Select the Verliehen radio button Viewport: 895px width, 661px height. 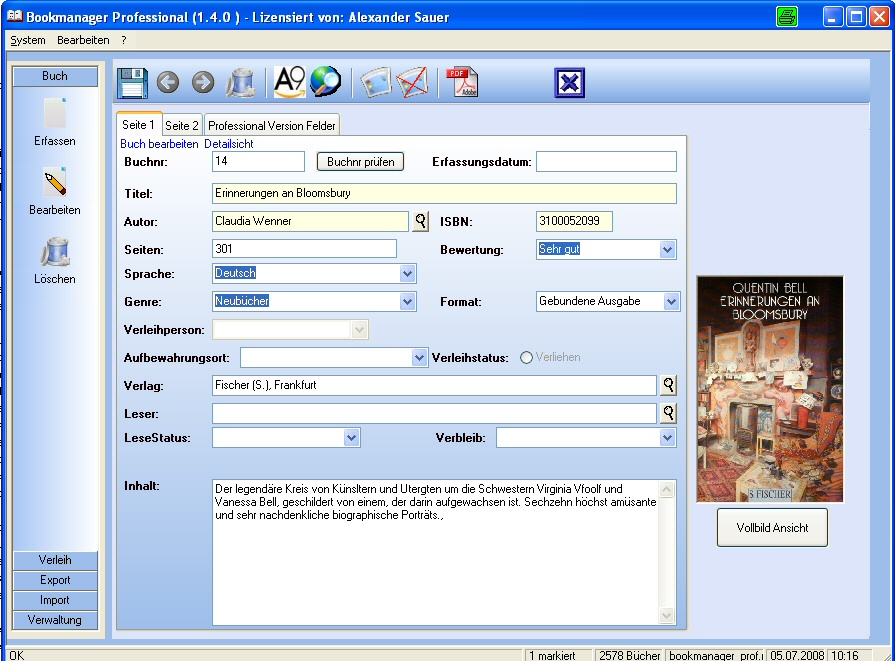point(527,357)
